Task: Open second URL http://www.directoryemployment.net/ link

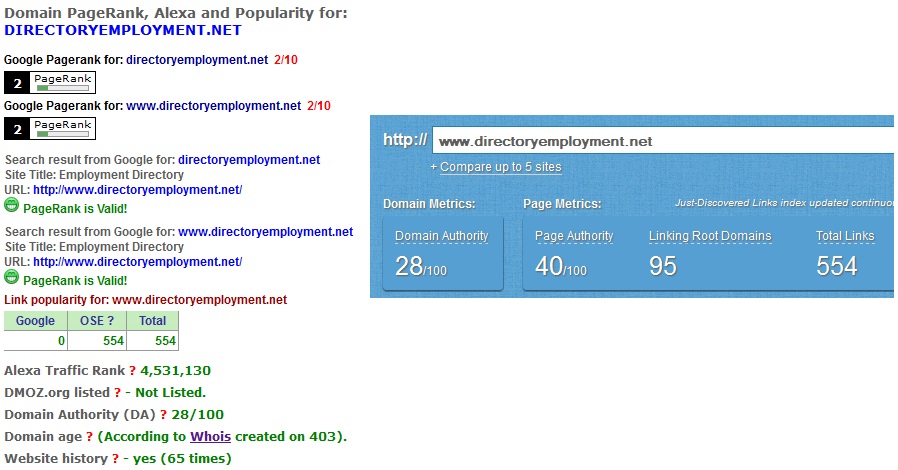Action: 137,262
